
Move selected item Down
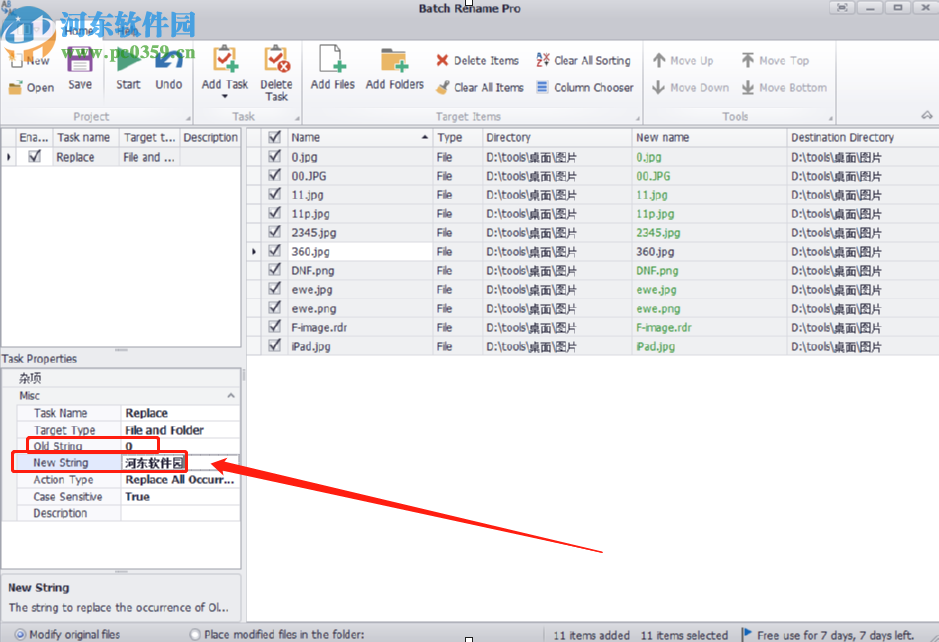[690, 87]
